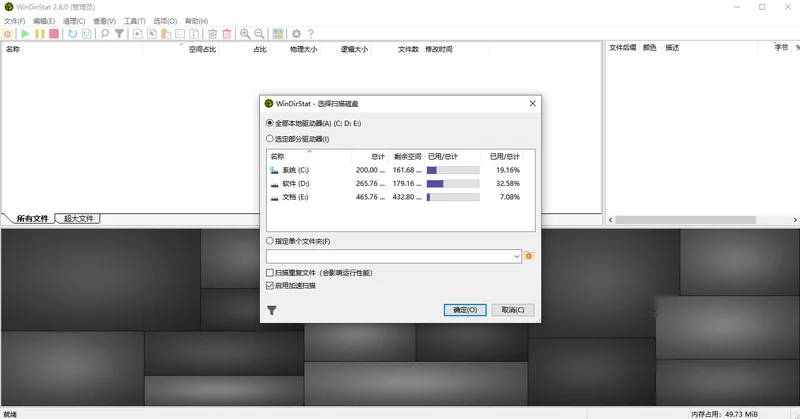Sort main list by 空间占比 column
Viewport: 800px width, 419px height.
click(202, 49)
